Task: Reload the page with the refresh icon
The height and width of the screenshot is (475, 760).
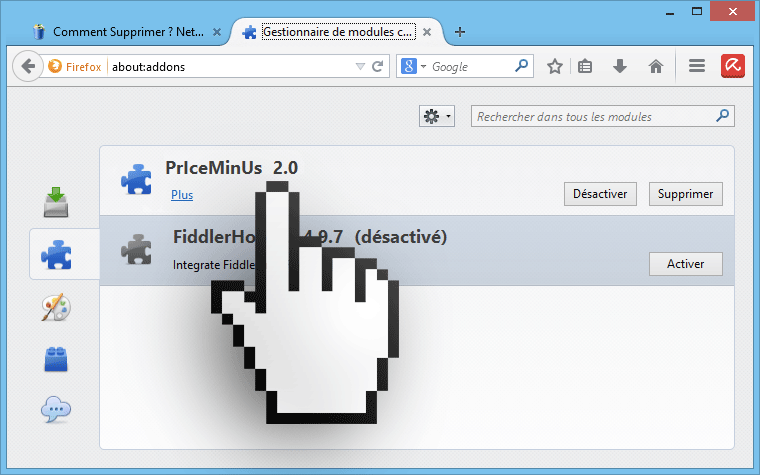Action: coord(378,66)
